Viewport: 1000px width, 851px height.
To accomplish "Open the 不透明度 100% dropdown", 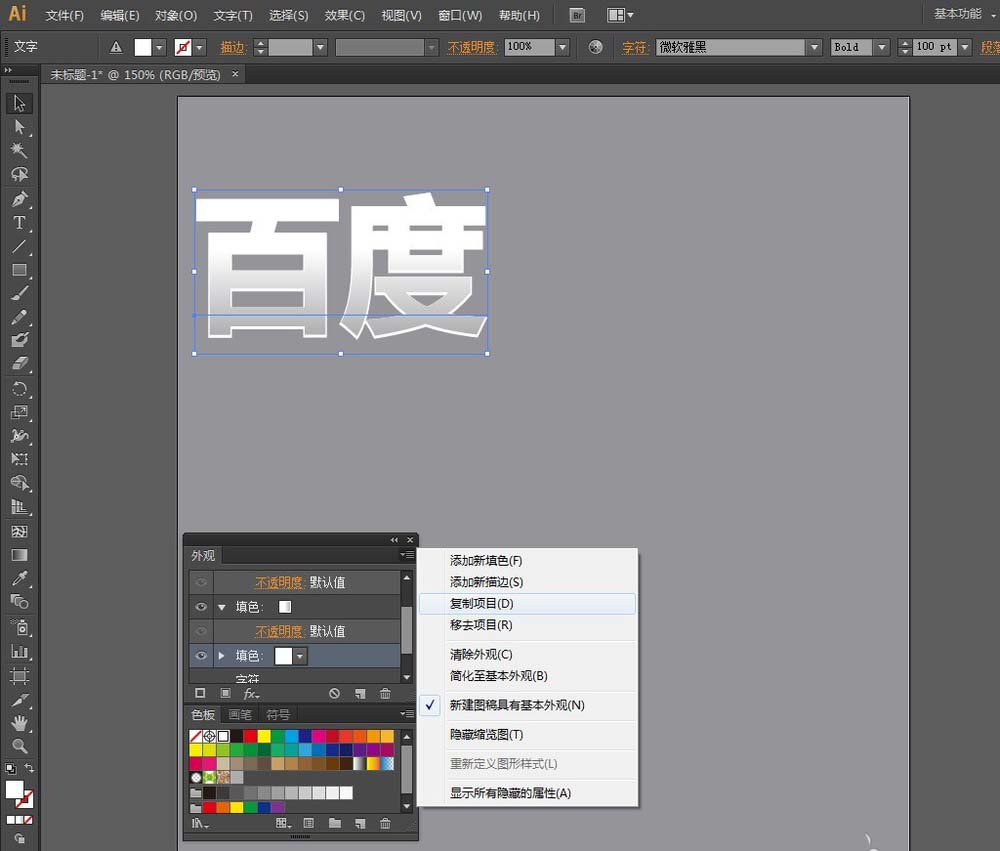I will [x=562, y=47].
